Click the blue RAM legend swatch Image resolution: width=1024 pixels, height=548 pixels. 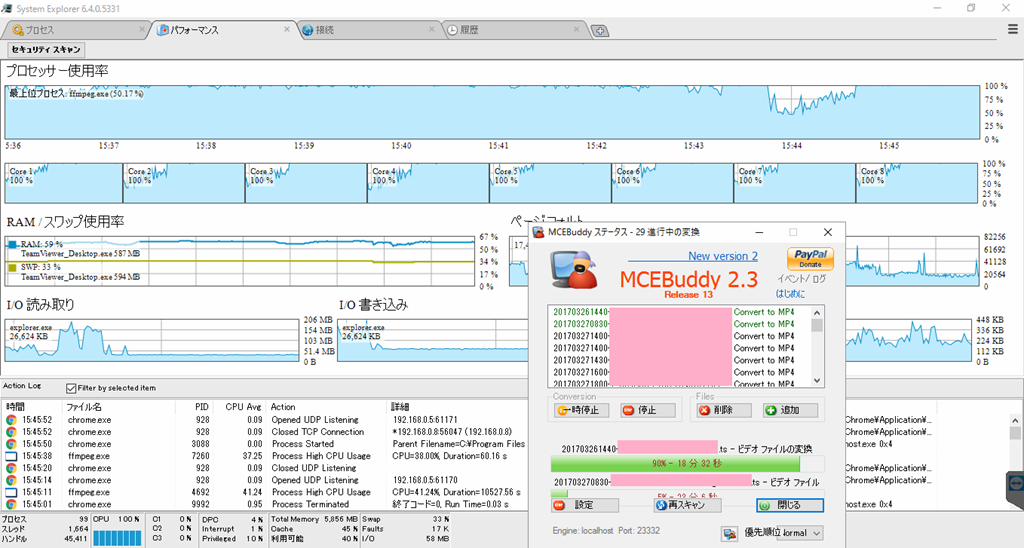coord(12,244)
